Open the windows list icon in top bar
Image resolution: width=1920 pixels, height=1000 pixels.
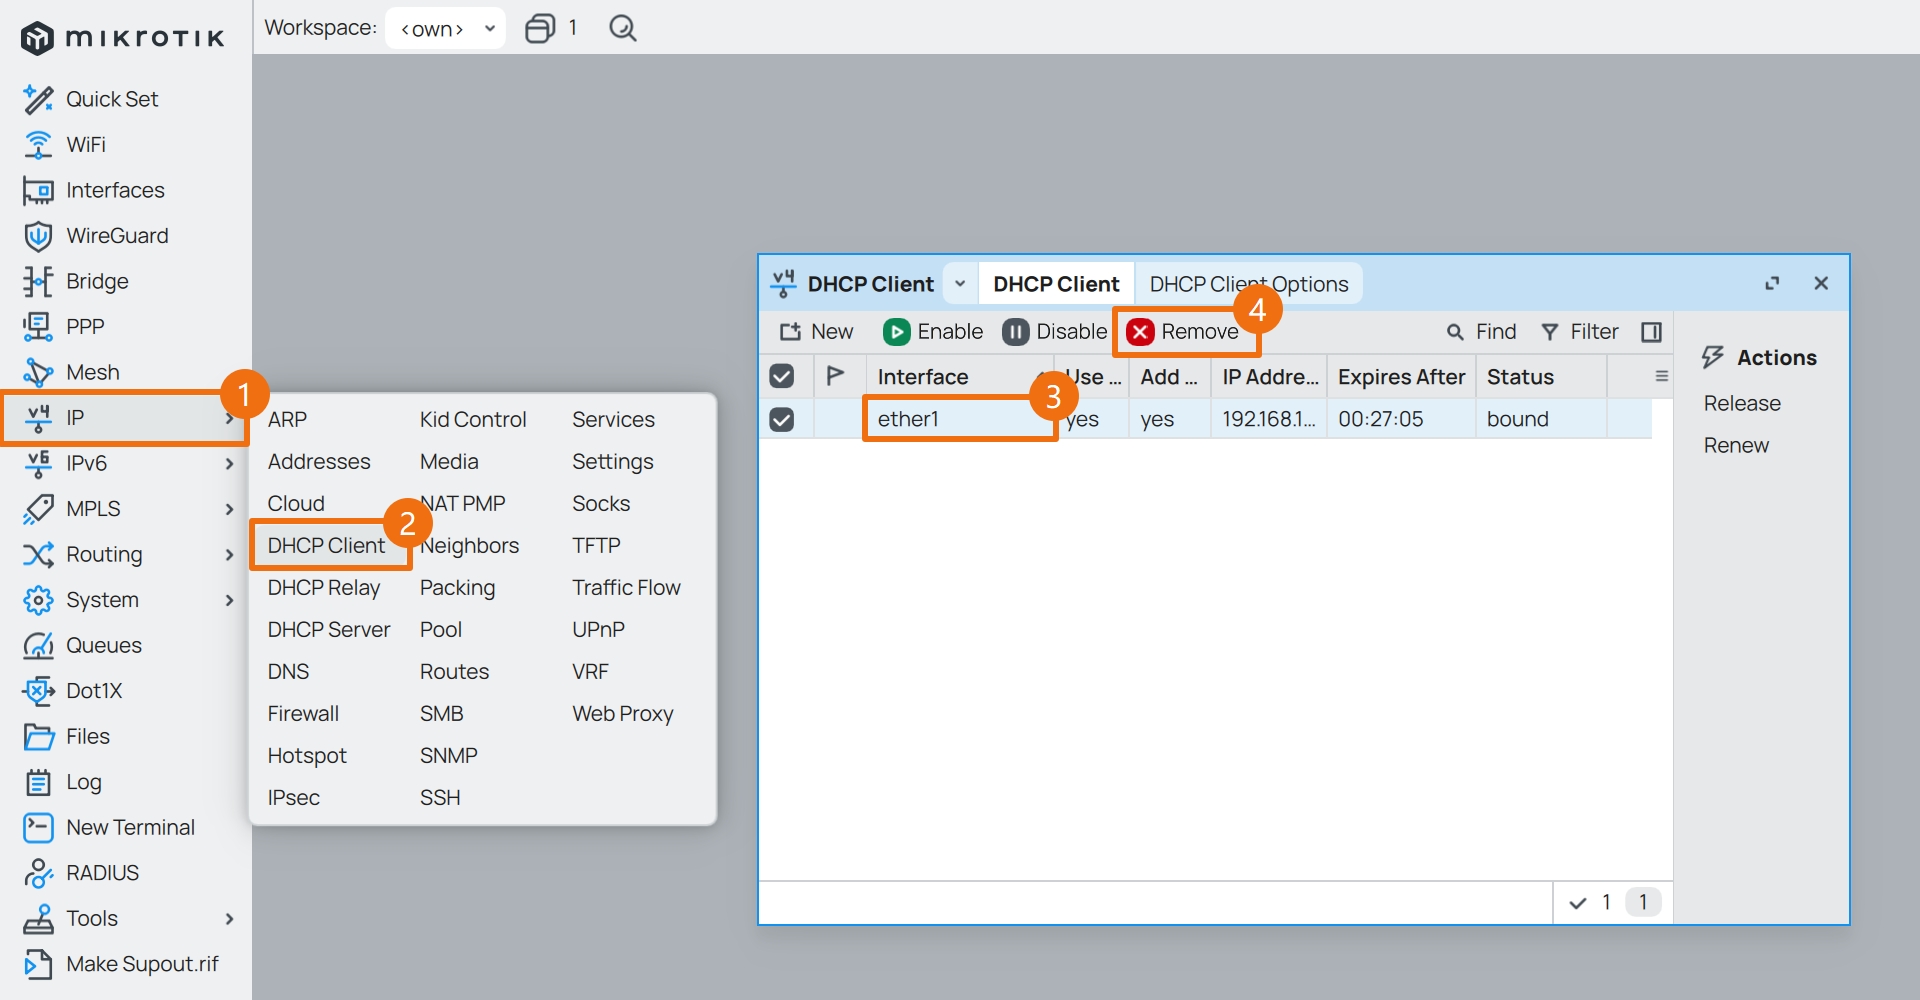pyautogui.click(x=540, y=28)
